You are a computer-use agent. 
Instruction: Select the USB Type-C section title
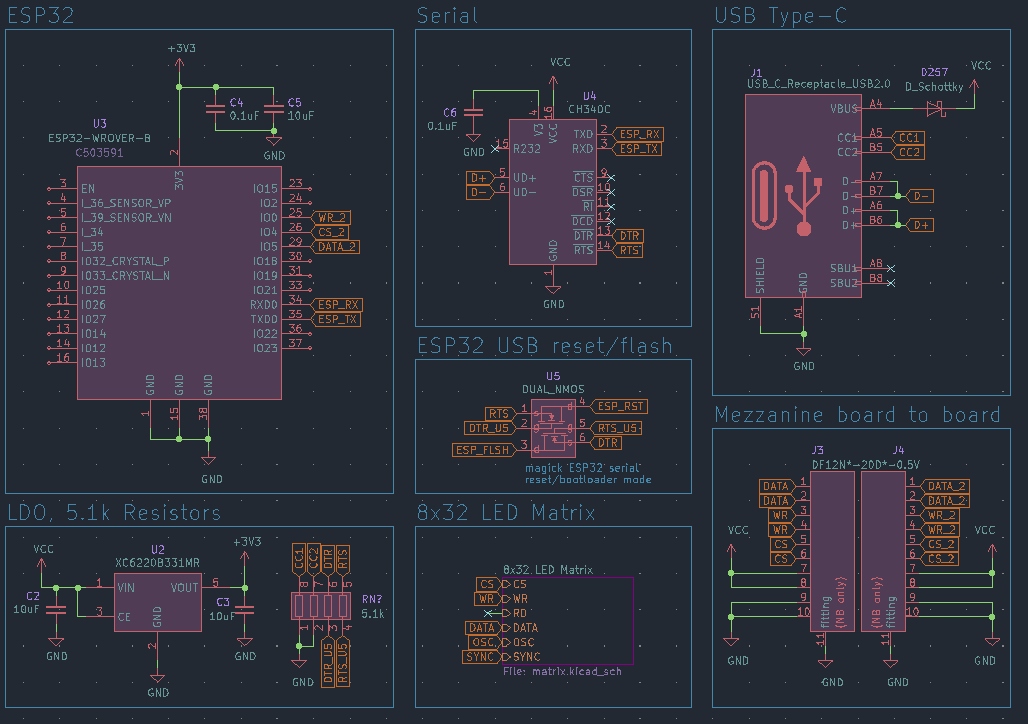tap(780, 15)
